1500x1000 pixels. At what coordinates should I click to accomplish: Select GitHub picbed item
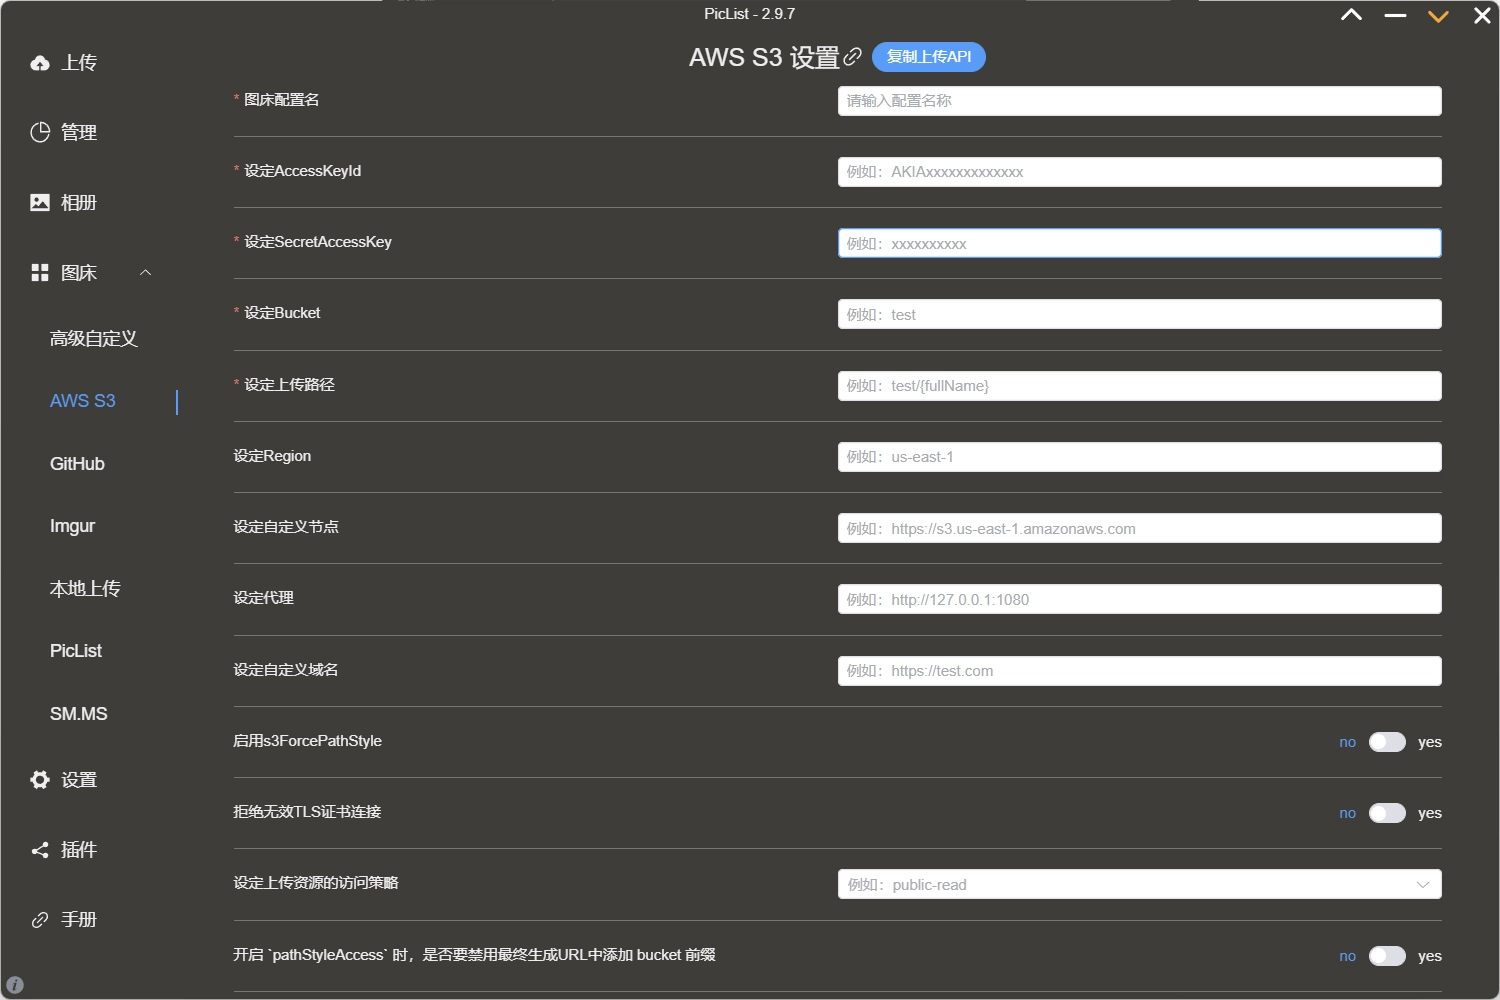pyautogui.click(x=77, y=464)
